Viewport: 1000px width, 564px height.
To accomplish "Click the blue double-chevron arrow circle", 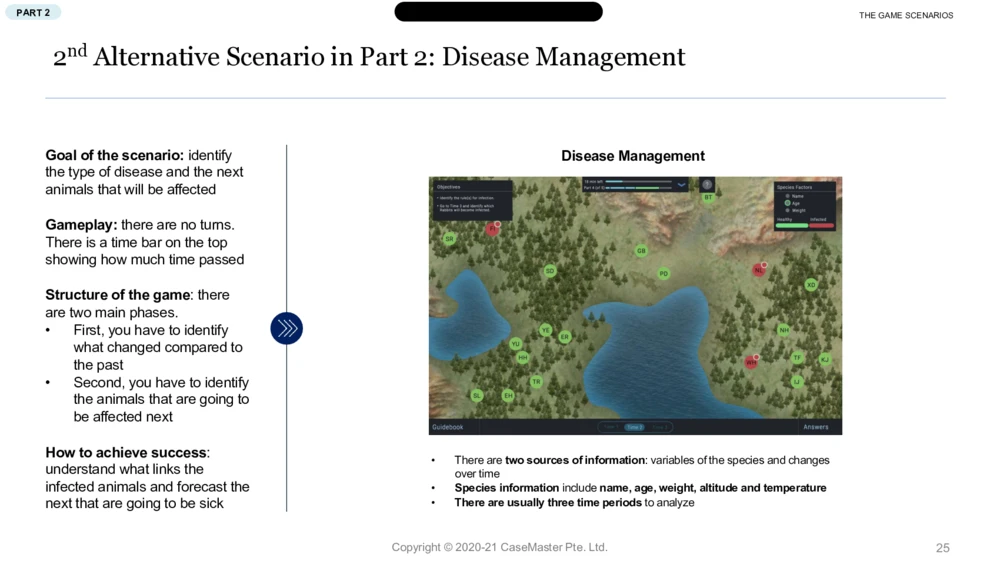I will 286,328.
